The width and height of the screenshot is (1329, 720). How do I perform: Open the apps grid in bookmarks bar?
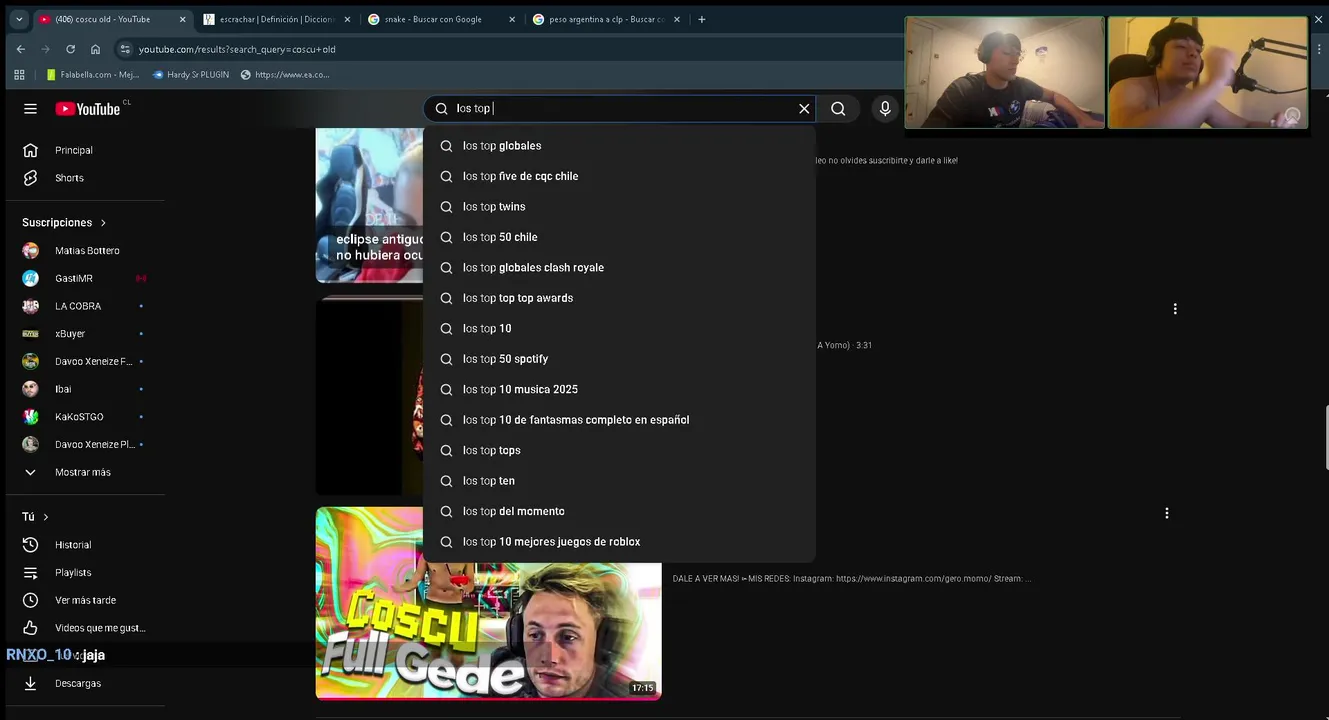[x=19, y=75]
